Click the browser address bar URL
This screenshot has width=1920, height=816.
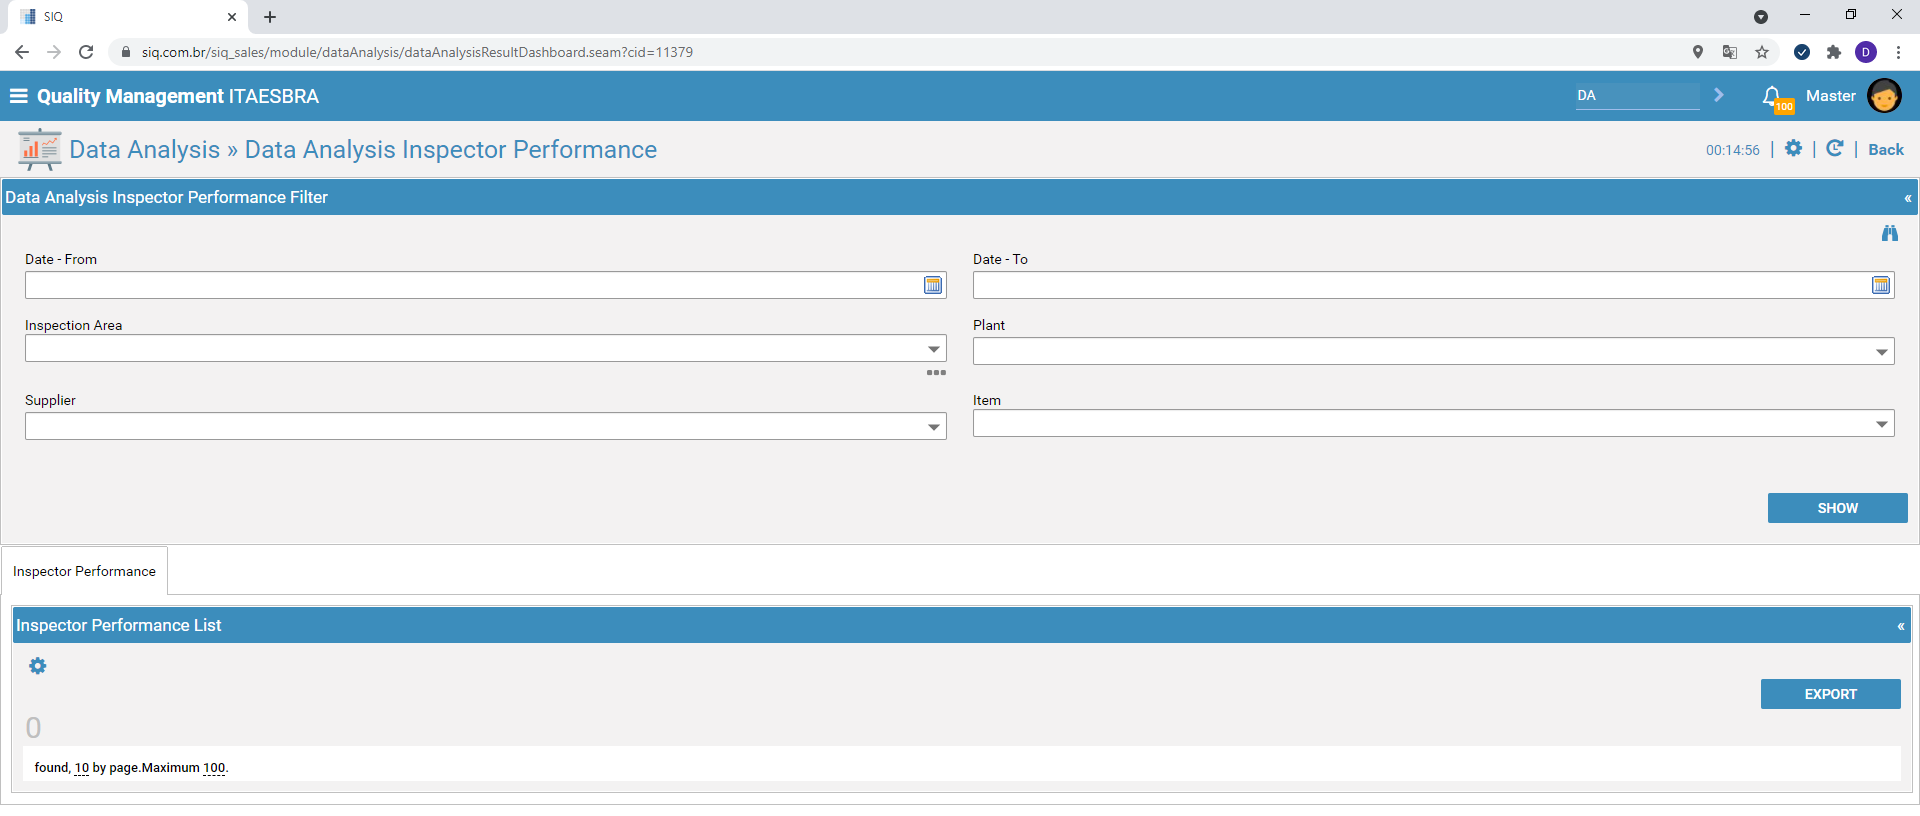(417, 52)
